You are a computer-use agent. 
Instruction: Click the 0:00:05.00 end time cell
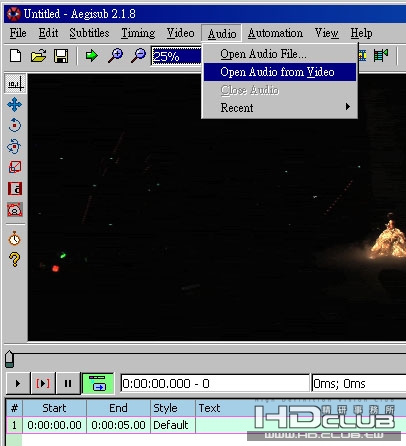(118, 425)
